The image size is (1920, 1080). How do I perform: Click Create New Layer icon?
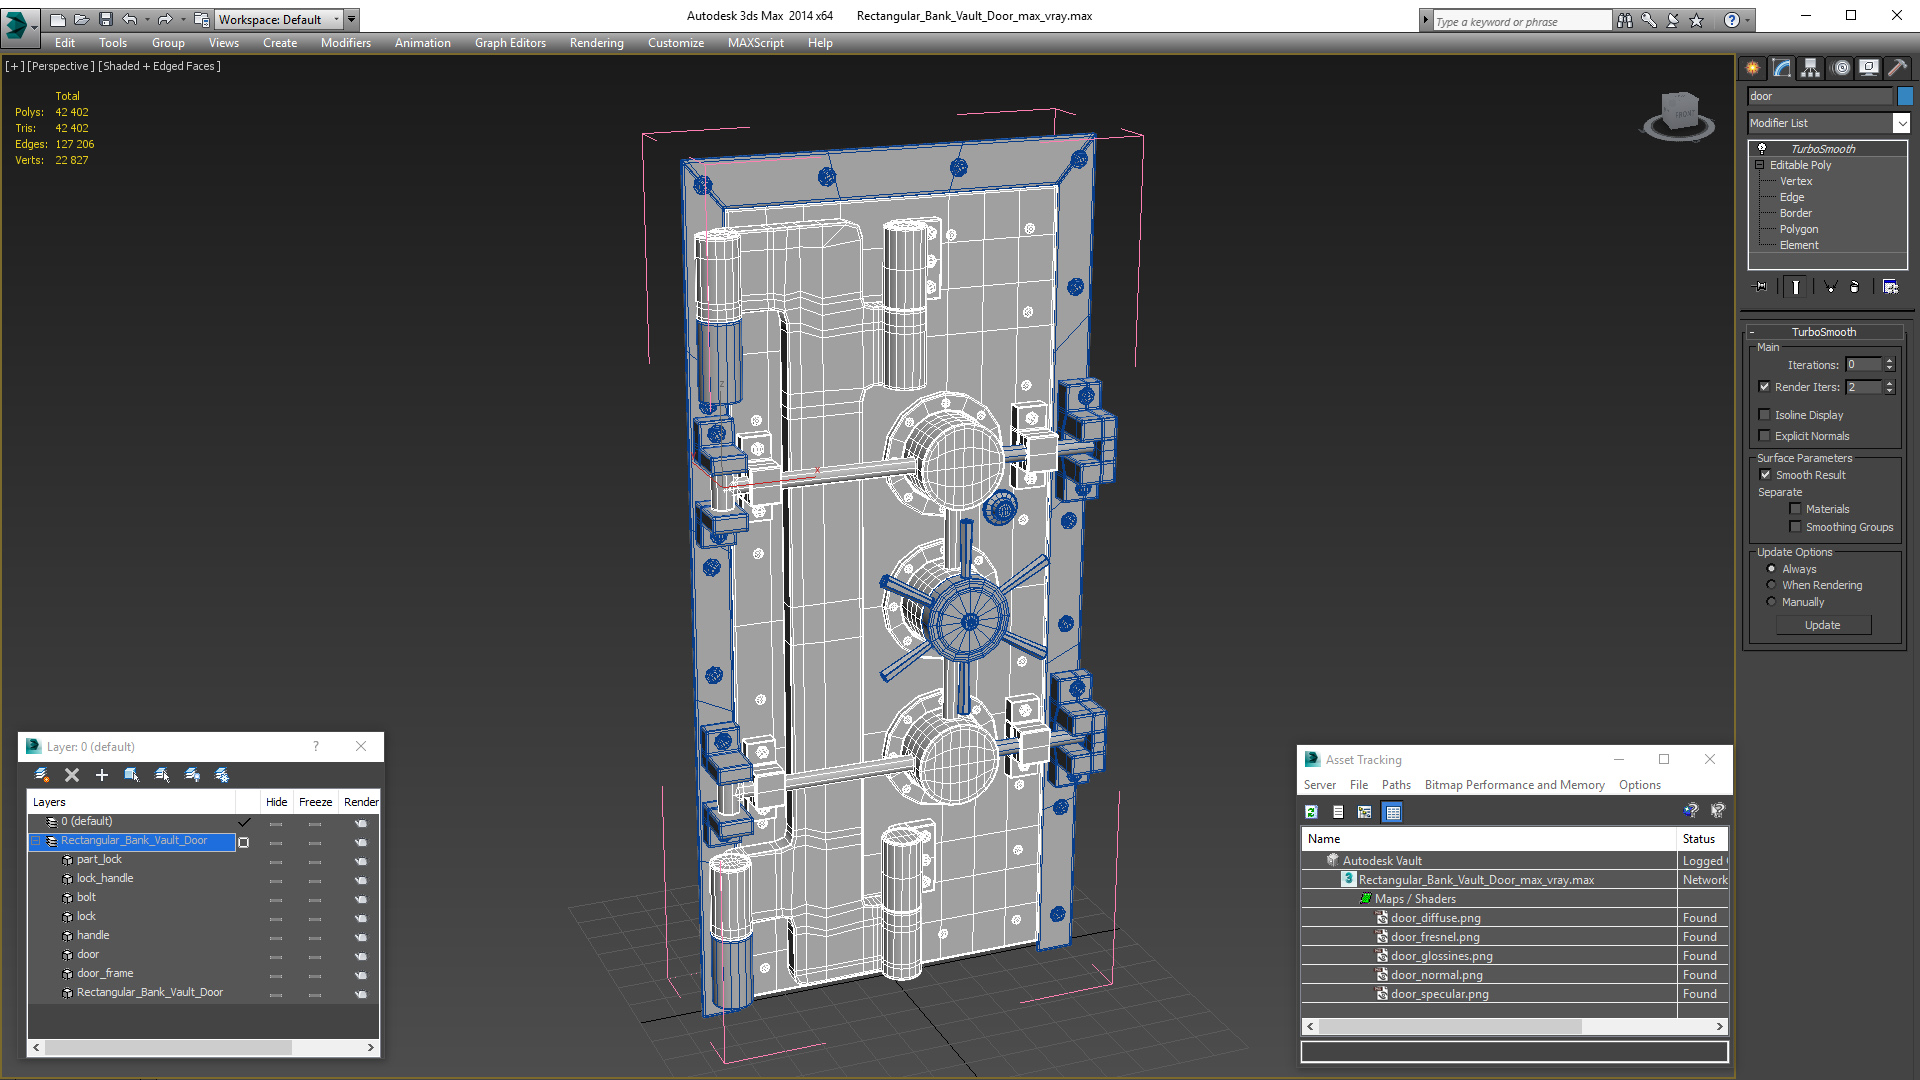tap(42, 775)
